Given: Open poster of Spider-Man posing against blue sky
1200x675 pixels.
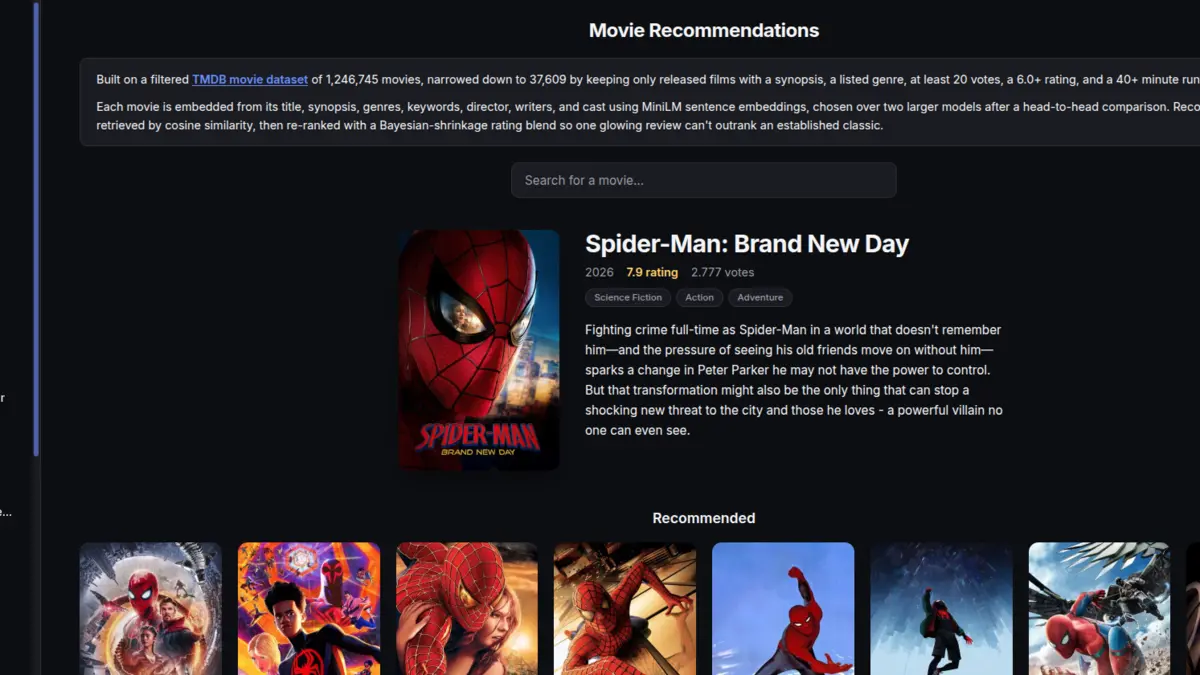Looking at the screenshot, I should tap(783, 609).
